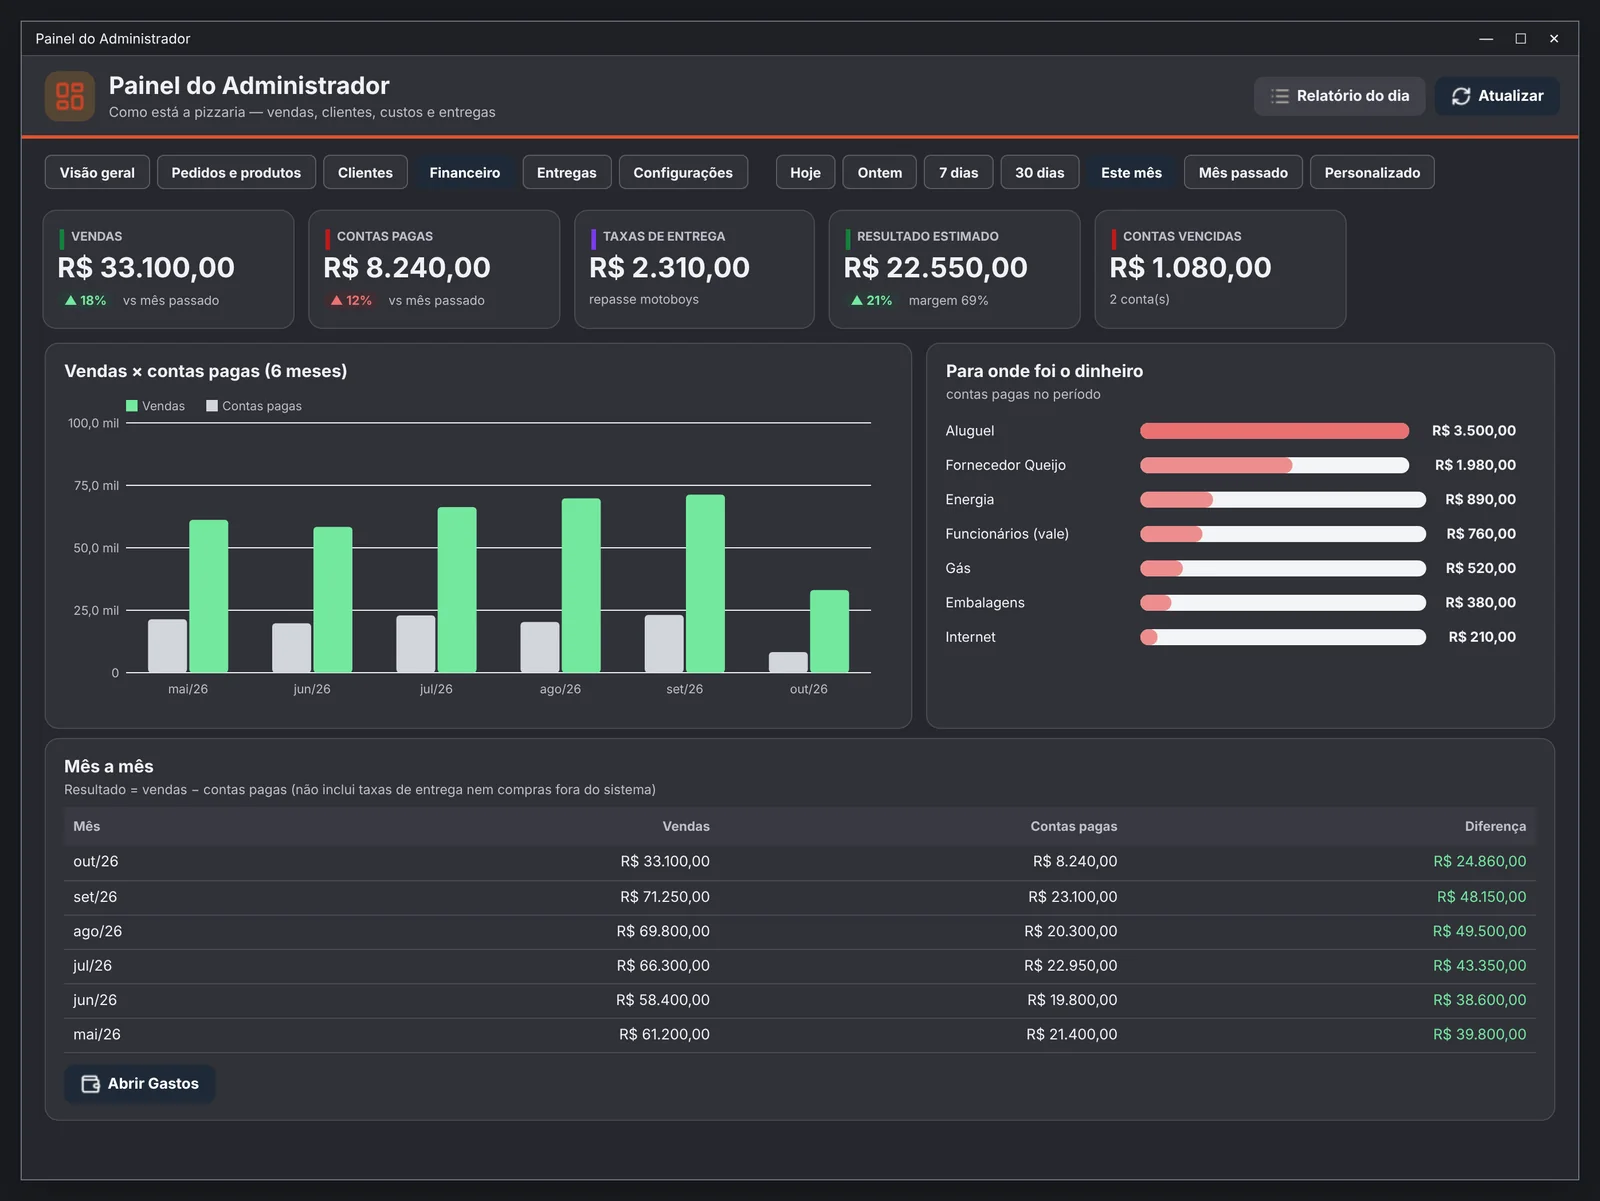Click the set/26 row in Mês a mês table

[x=800, y=897]
